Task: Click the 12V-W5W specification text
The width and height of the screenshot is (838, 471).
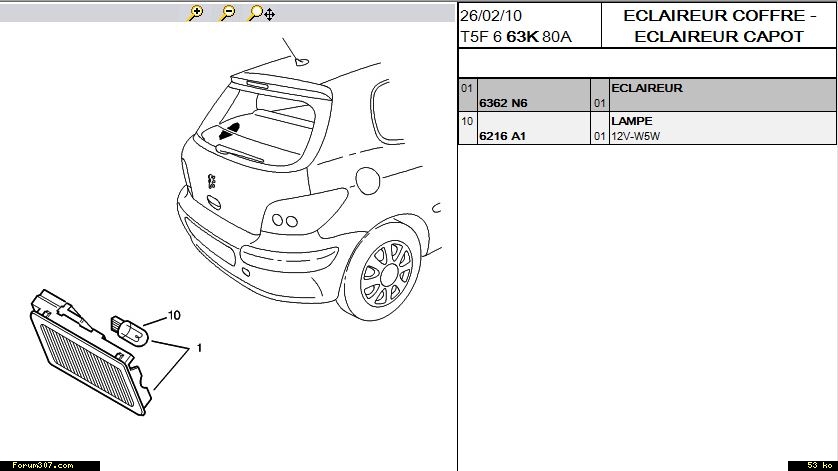Action: point(635,136)
